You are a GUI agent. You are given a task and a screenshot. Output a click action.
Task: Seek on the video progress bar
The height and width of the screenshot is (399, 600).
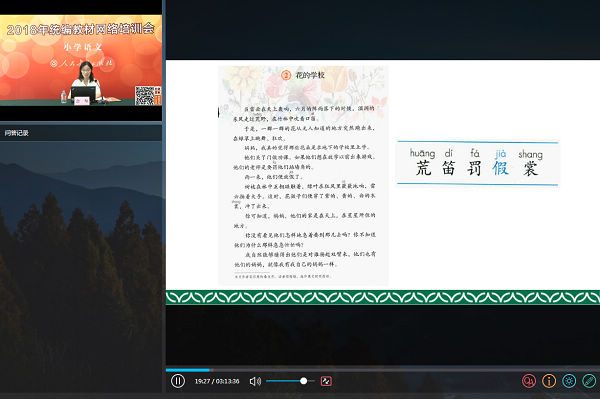click(x=383, y=370)
